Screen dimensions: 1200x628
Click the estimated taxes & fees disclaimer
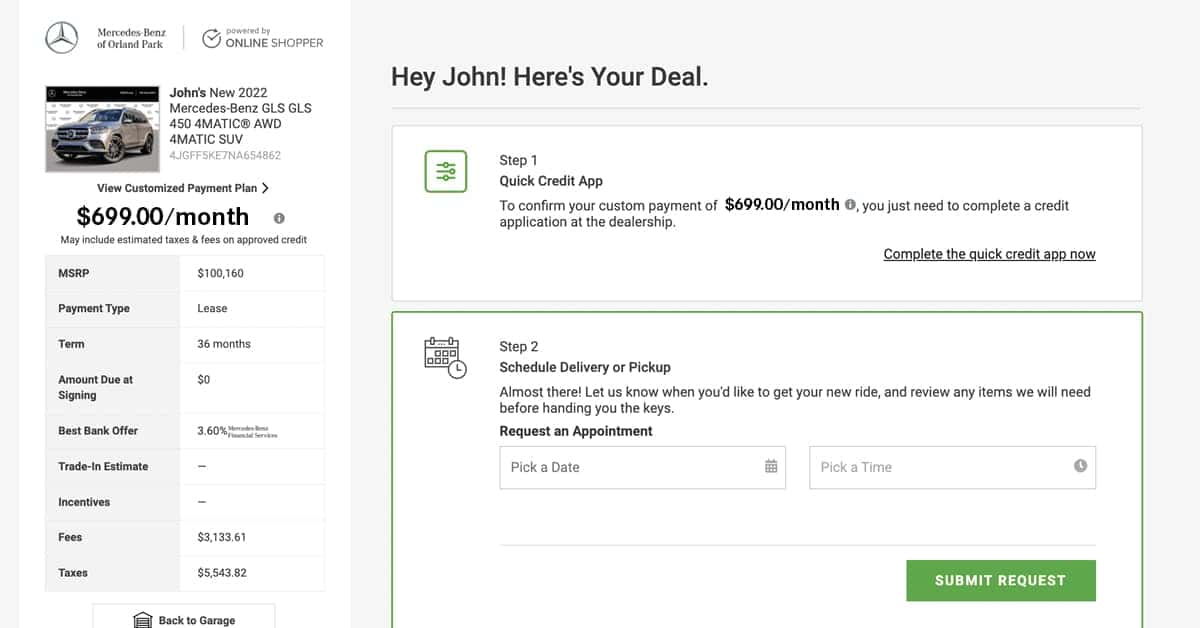click(184, 240)
